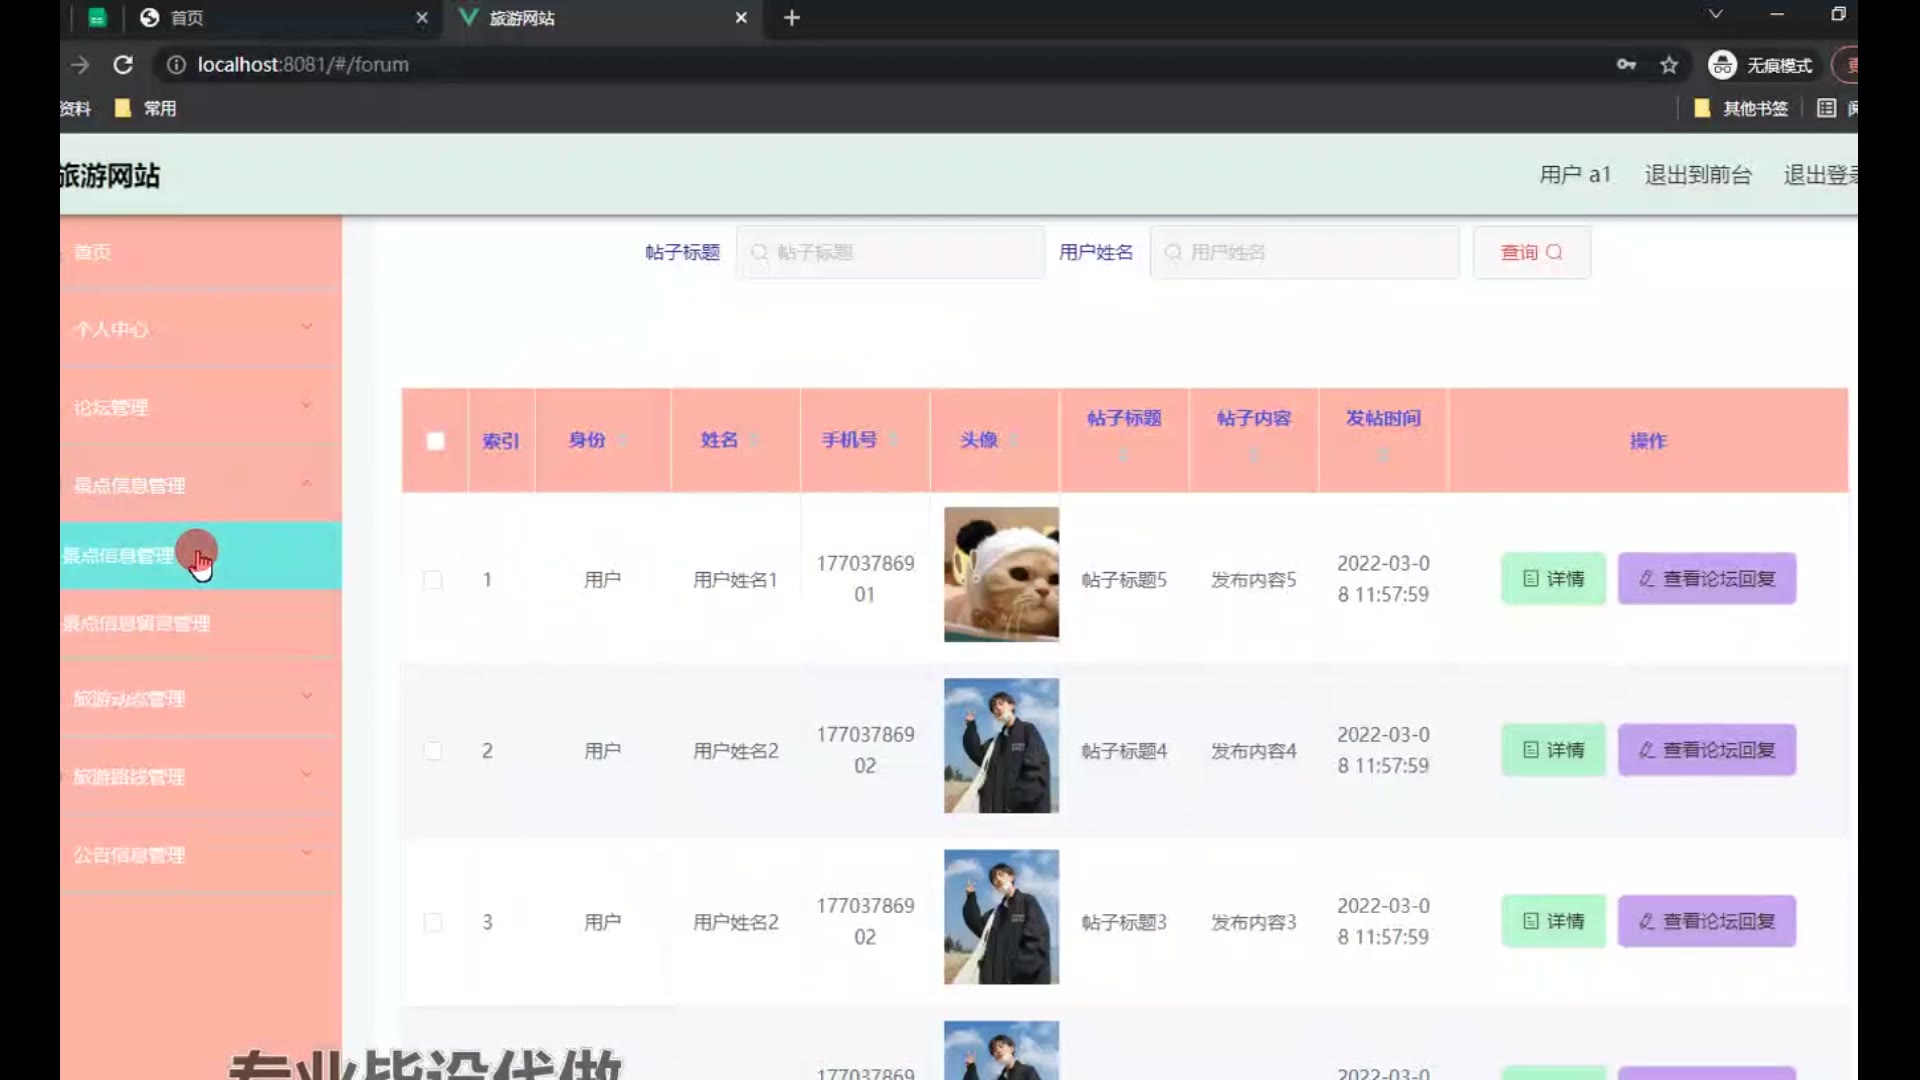This screenshot has width=1920, height=1080.
Task: Open the reading list icon in bookmarks bar
Action: click(1826, 108)
